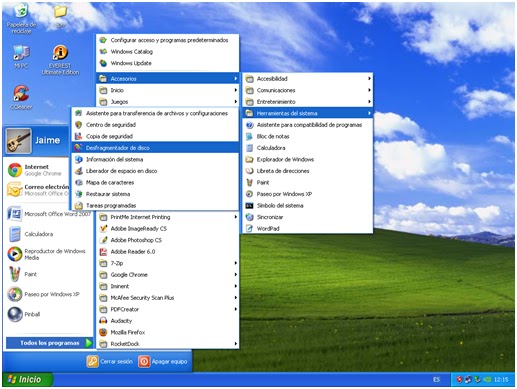Click Información del sistema icon
This screenshot has width=517, height=389.
tap(78, 159)
